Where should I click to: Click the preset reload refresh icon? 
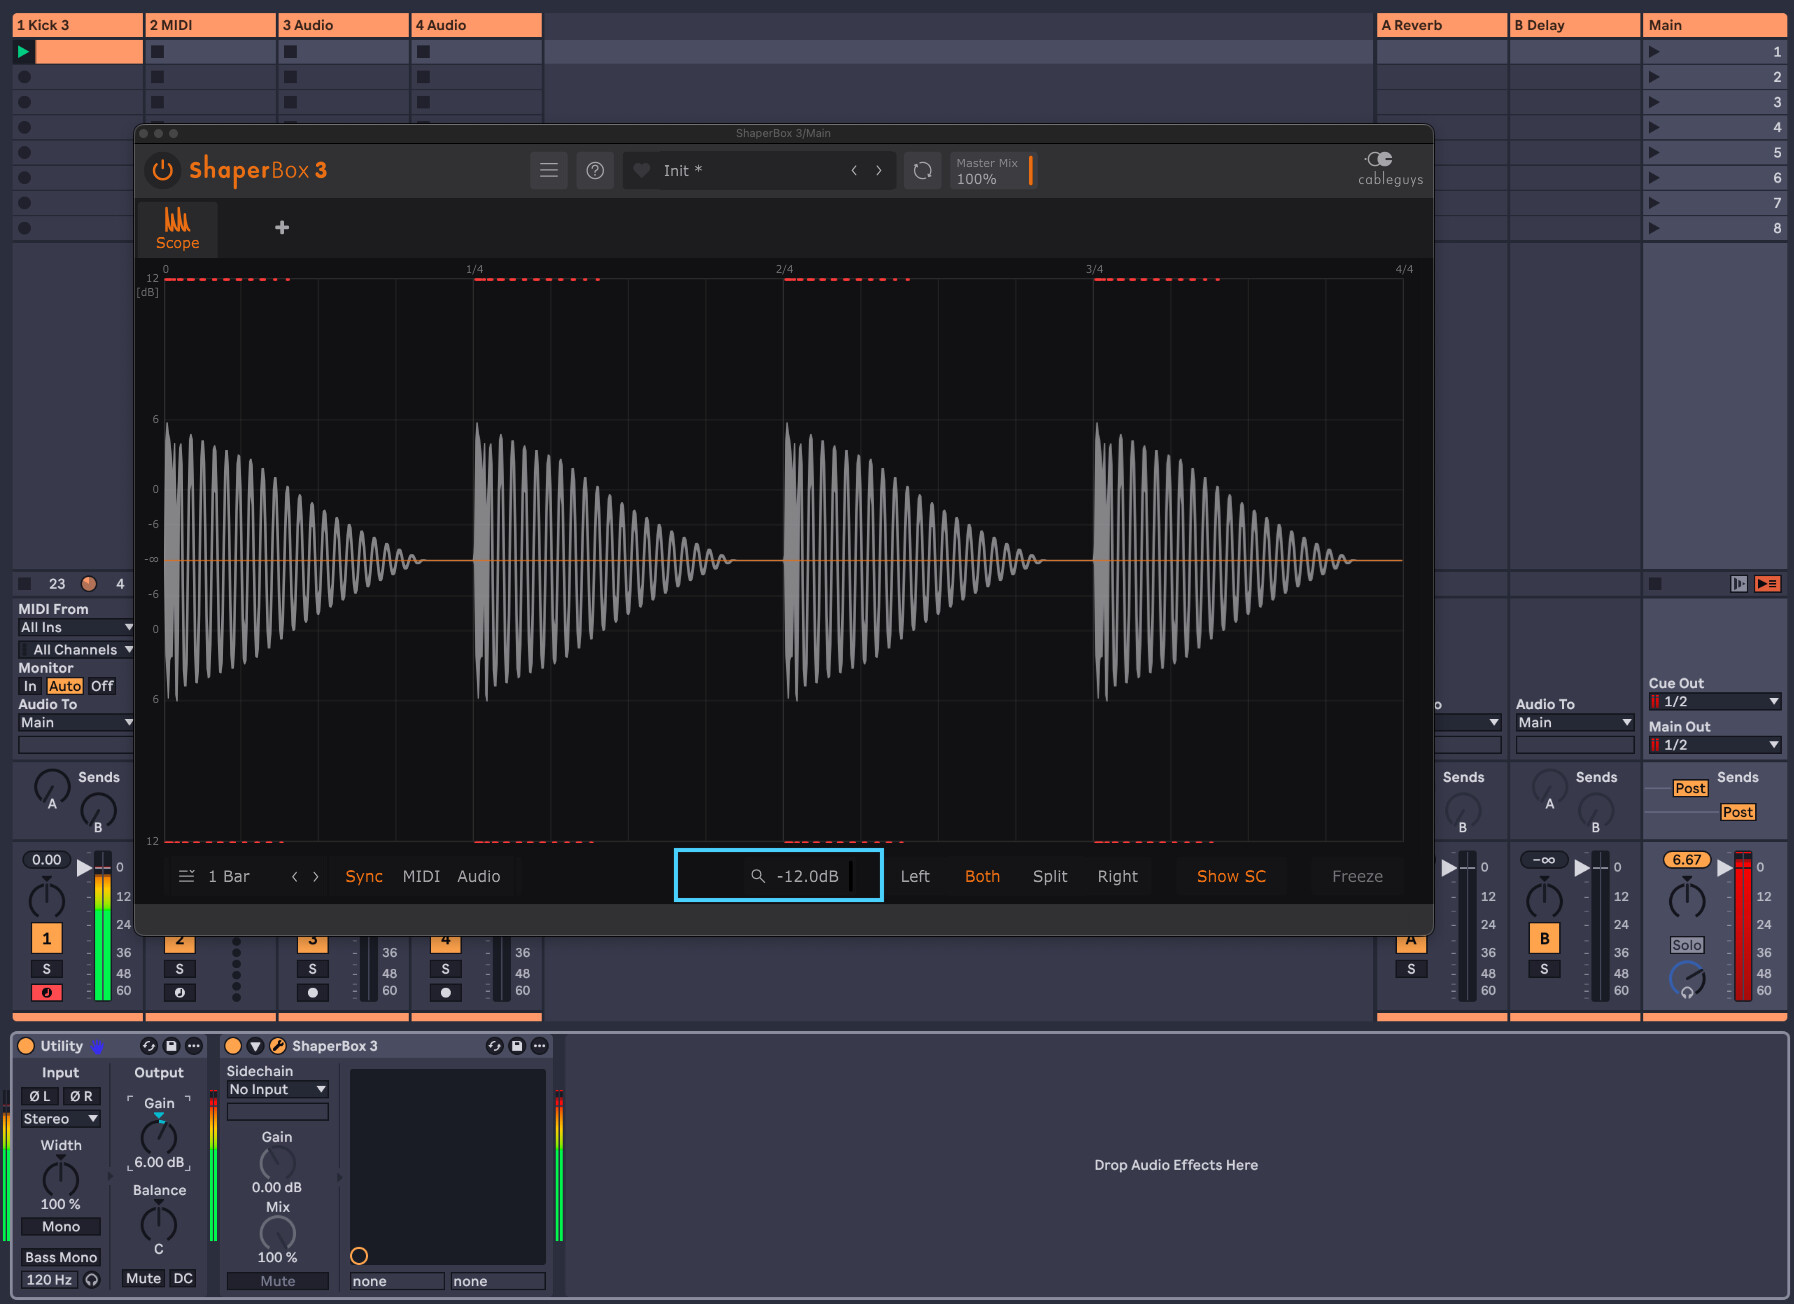[922, 171]
